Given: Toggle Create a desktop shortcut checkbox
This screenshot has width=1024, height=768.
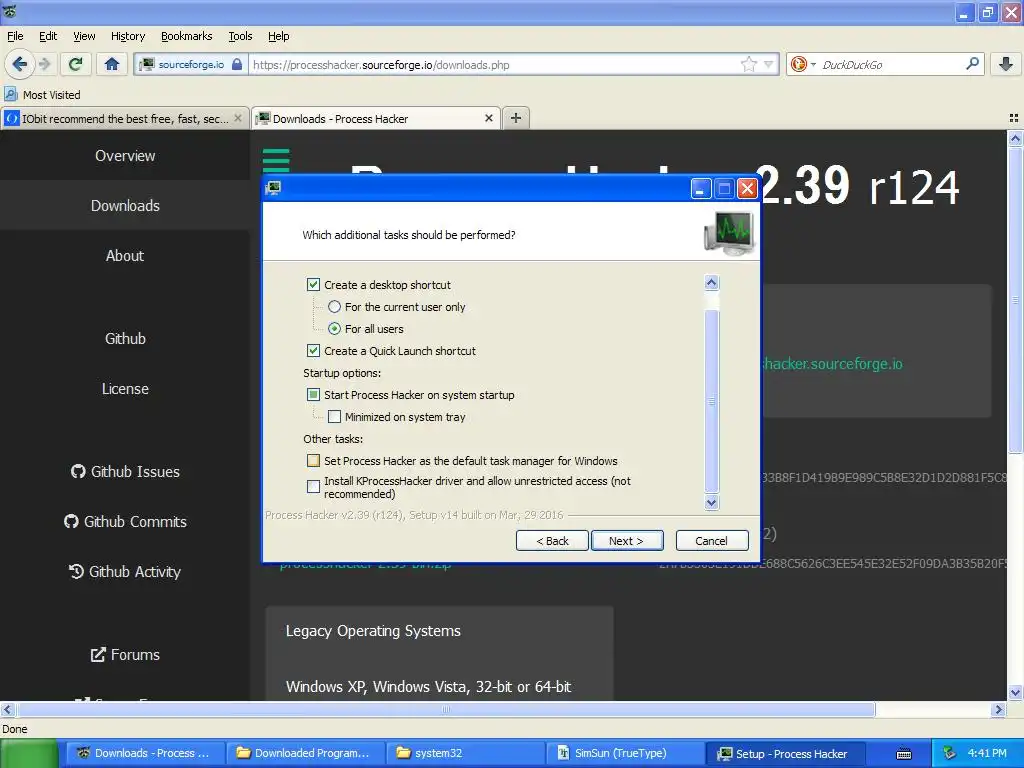Looking at the screenshot, I should [x=313, y=285].
